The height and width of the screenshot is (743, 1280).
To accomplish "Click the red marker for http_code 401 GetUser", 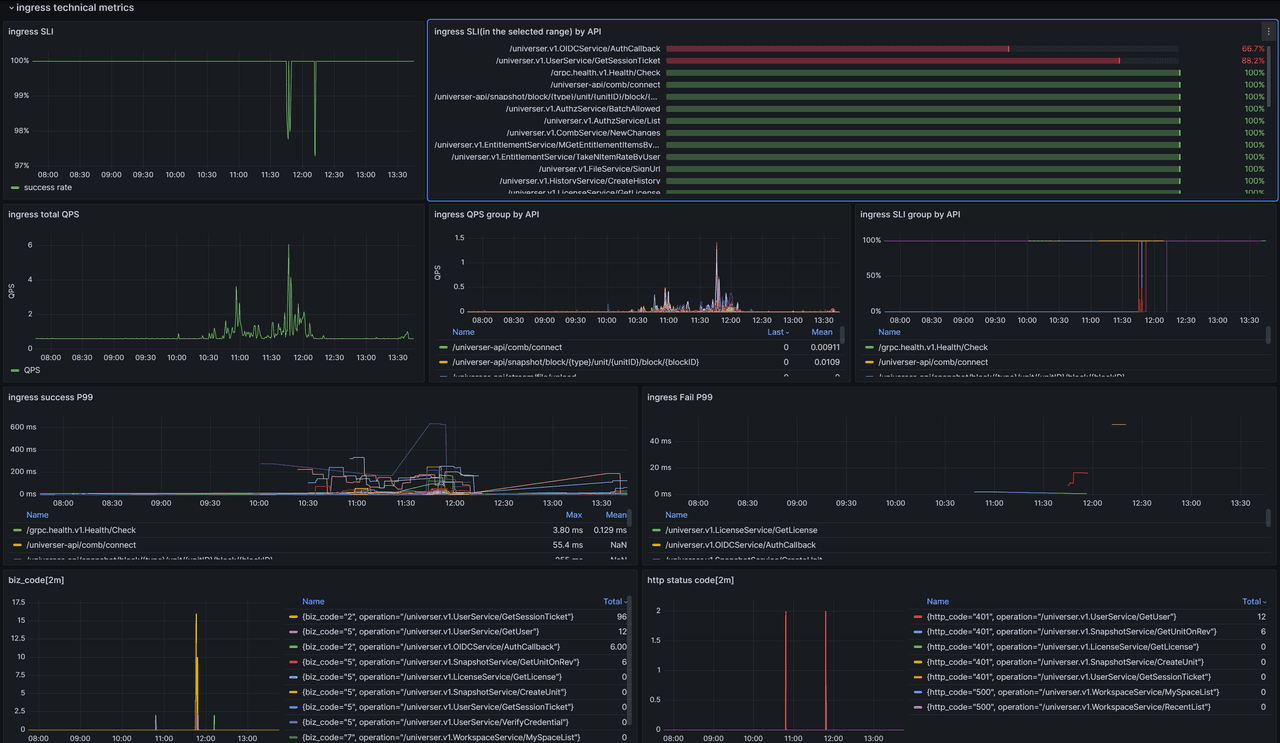I will [x=918, y=617].
